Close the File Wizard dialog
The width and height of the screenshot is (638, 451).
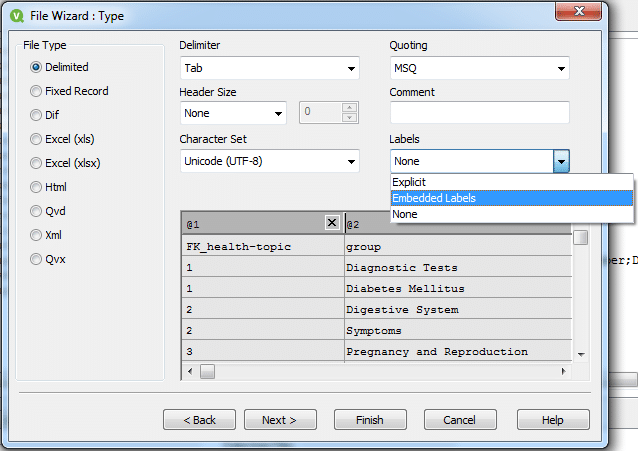point(579,11)
